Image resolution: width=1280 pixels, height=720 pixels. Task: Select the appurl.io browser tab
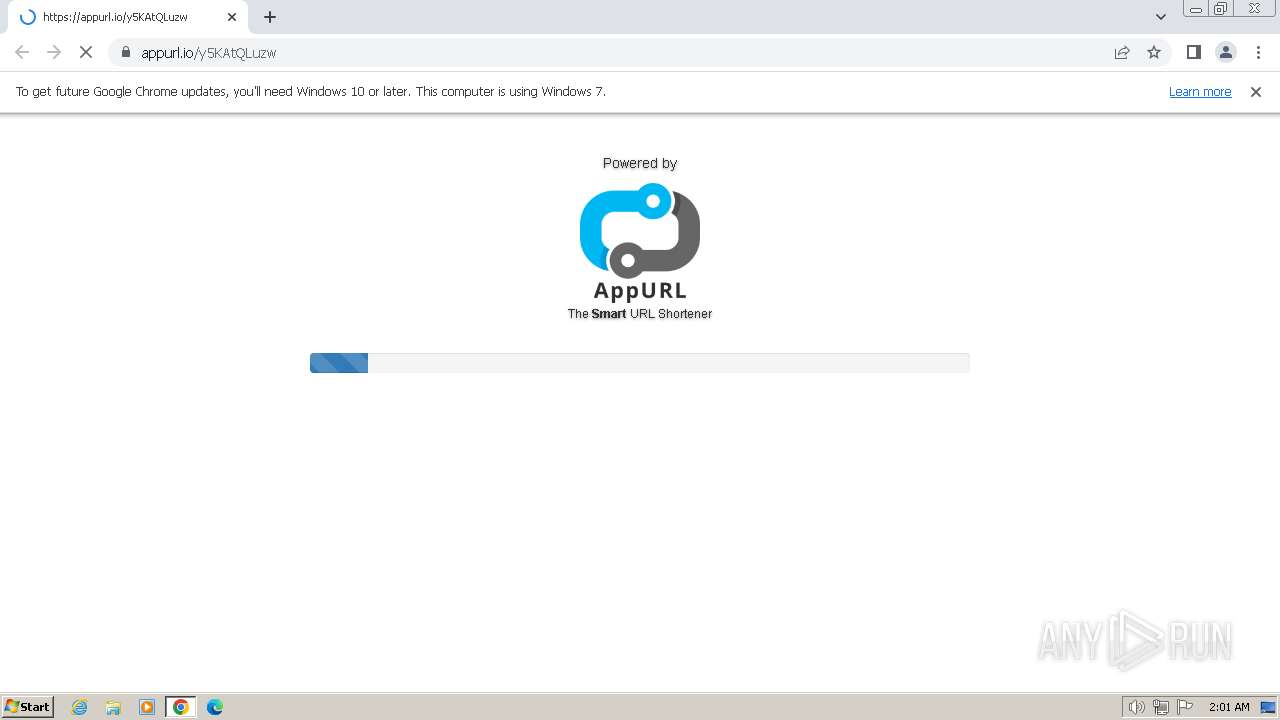click(127, 17)
